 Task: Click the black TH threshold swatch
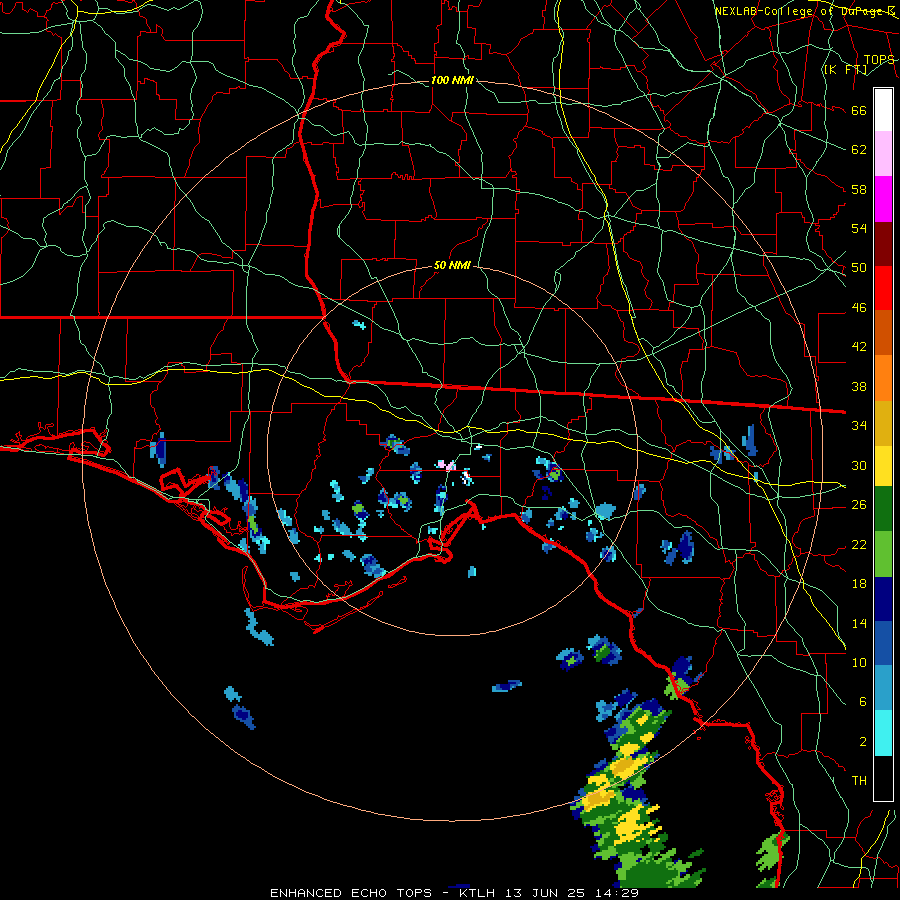click(x=883, y=778)
